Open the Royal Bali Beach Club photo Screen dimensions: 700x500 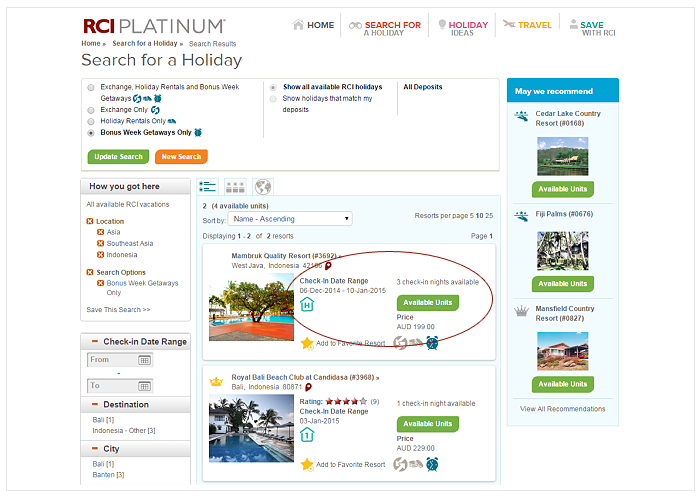(251, 429)
